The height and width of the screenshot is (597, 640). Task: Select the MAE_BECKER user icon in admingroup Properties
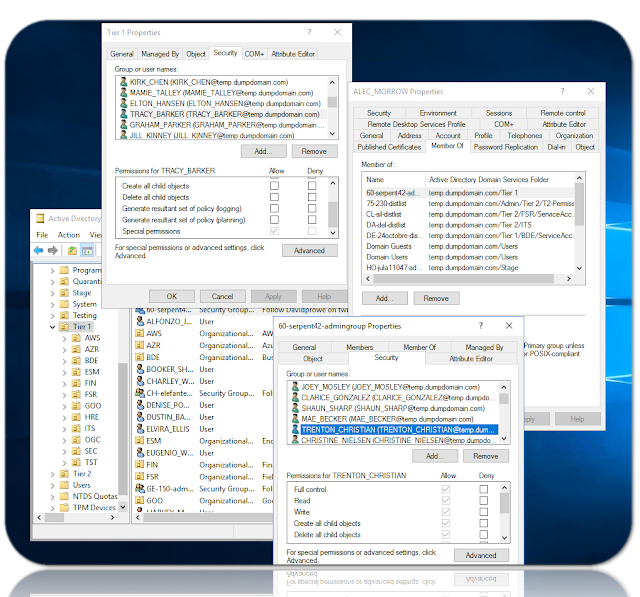(x=295, y=419)
